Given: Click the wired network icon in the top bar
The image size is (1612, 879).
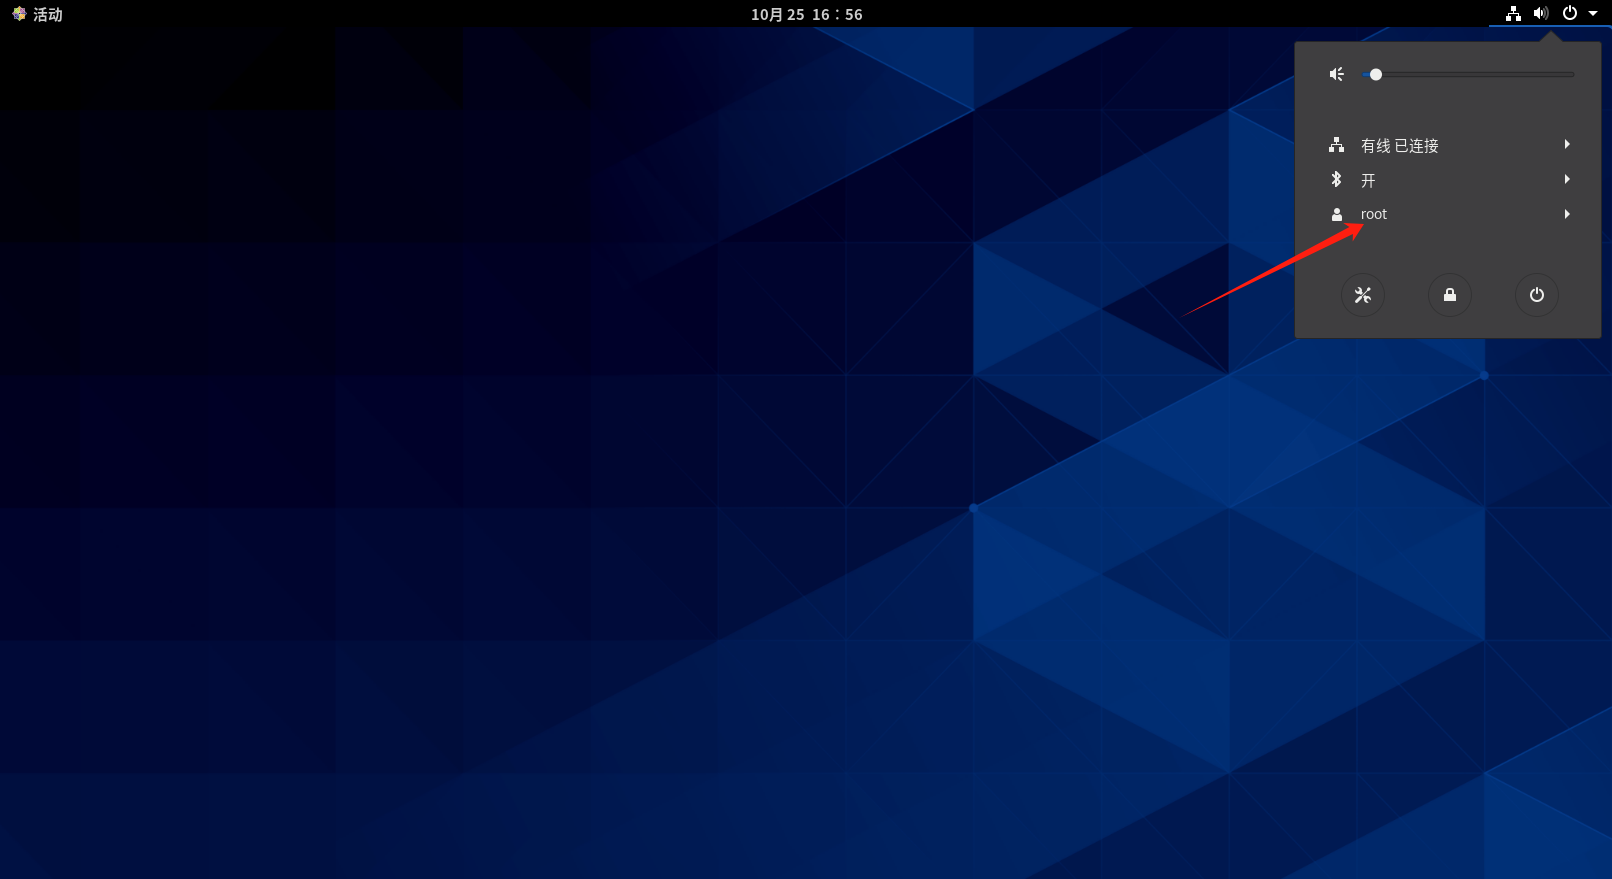Looking at the screenshot, I should click(1513, 14).
